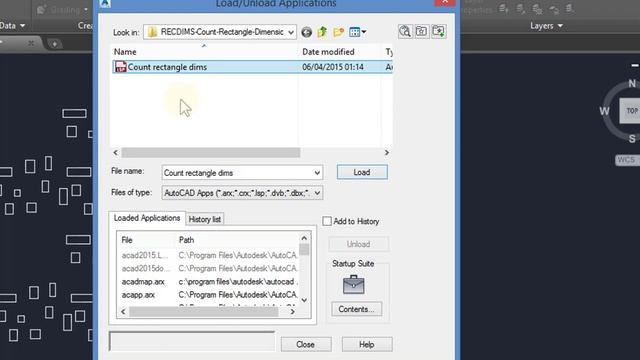Image resolution: width=640 pixels, height=360 pixels.
Task: Click TOP face of the ViewCube
Action: [x=630, y=111]
